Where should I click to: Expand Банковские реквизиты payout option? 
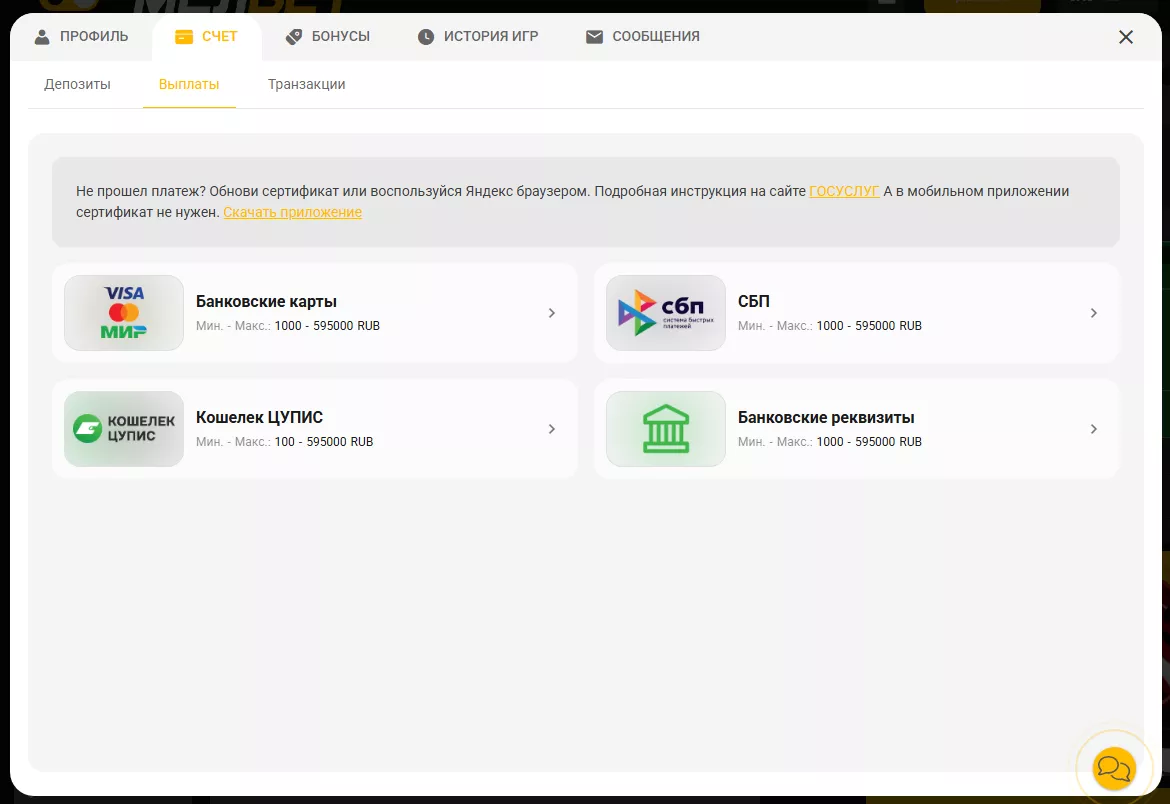[x=1093, y=428]
